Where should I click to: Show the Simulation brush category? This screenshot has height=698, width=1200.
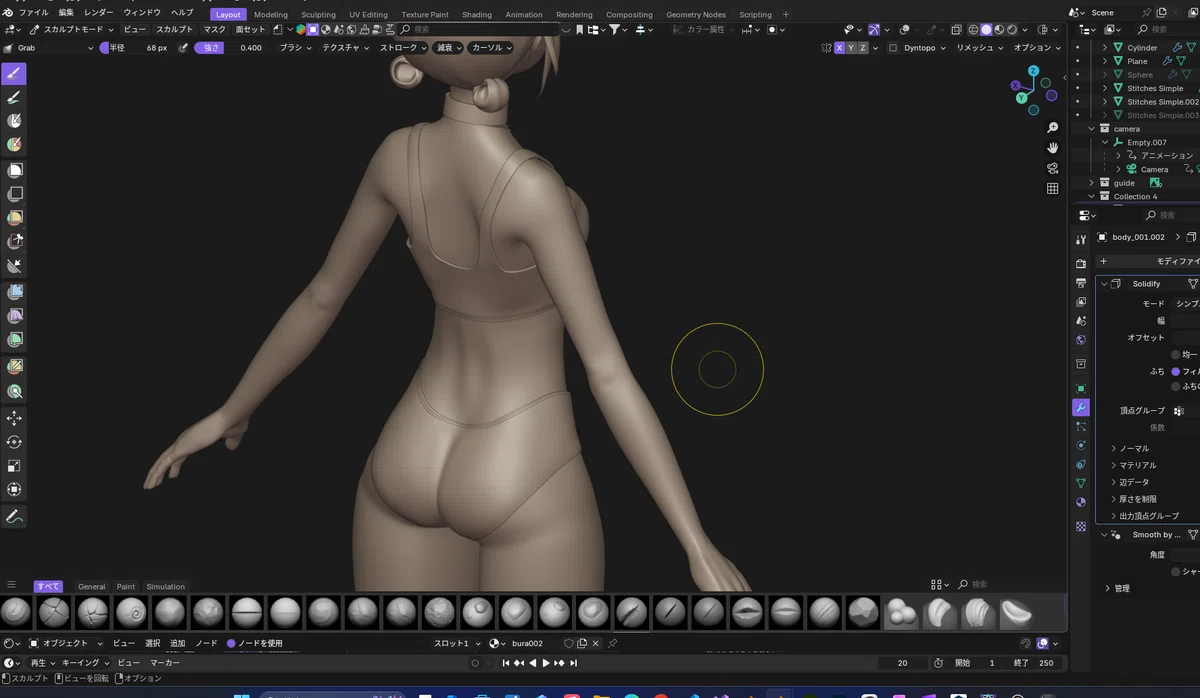(x=165, y=587)
